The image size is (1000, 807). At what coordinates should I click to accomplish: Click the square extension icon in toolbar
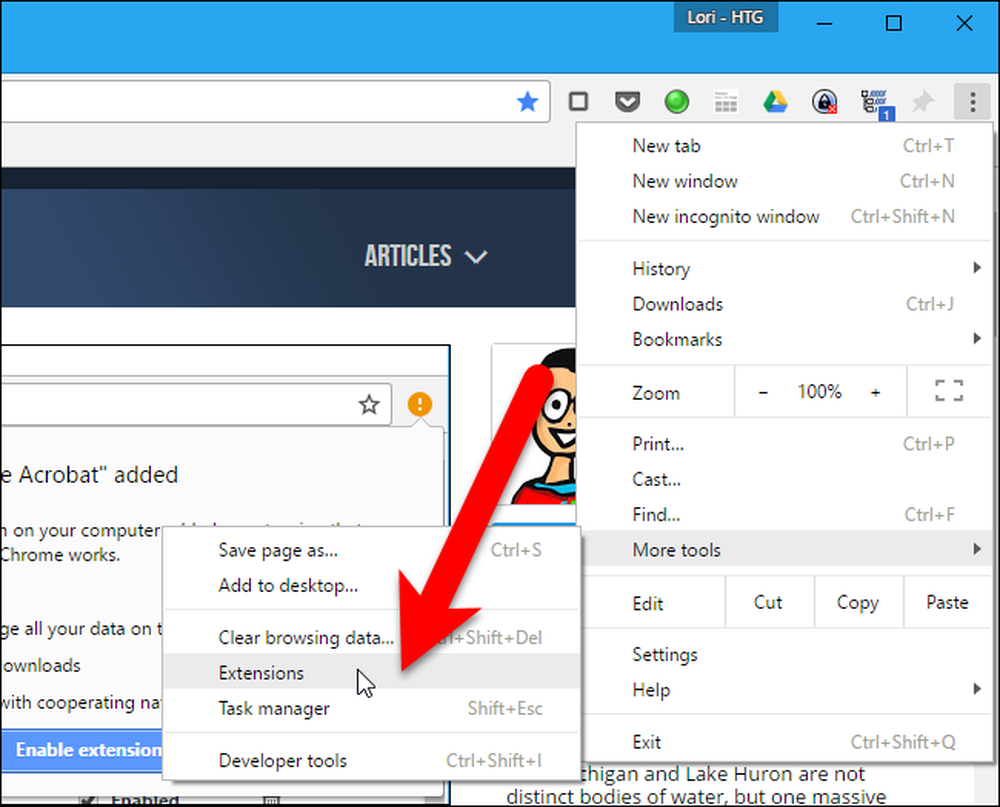click(578, 101)
